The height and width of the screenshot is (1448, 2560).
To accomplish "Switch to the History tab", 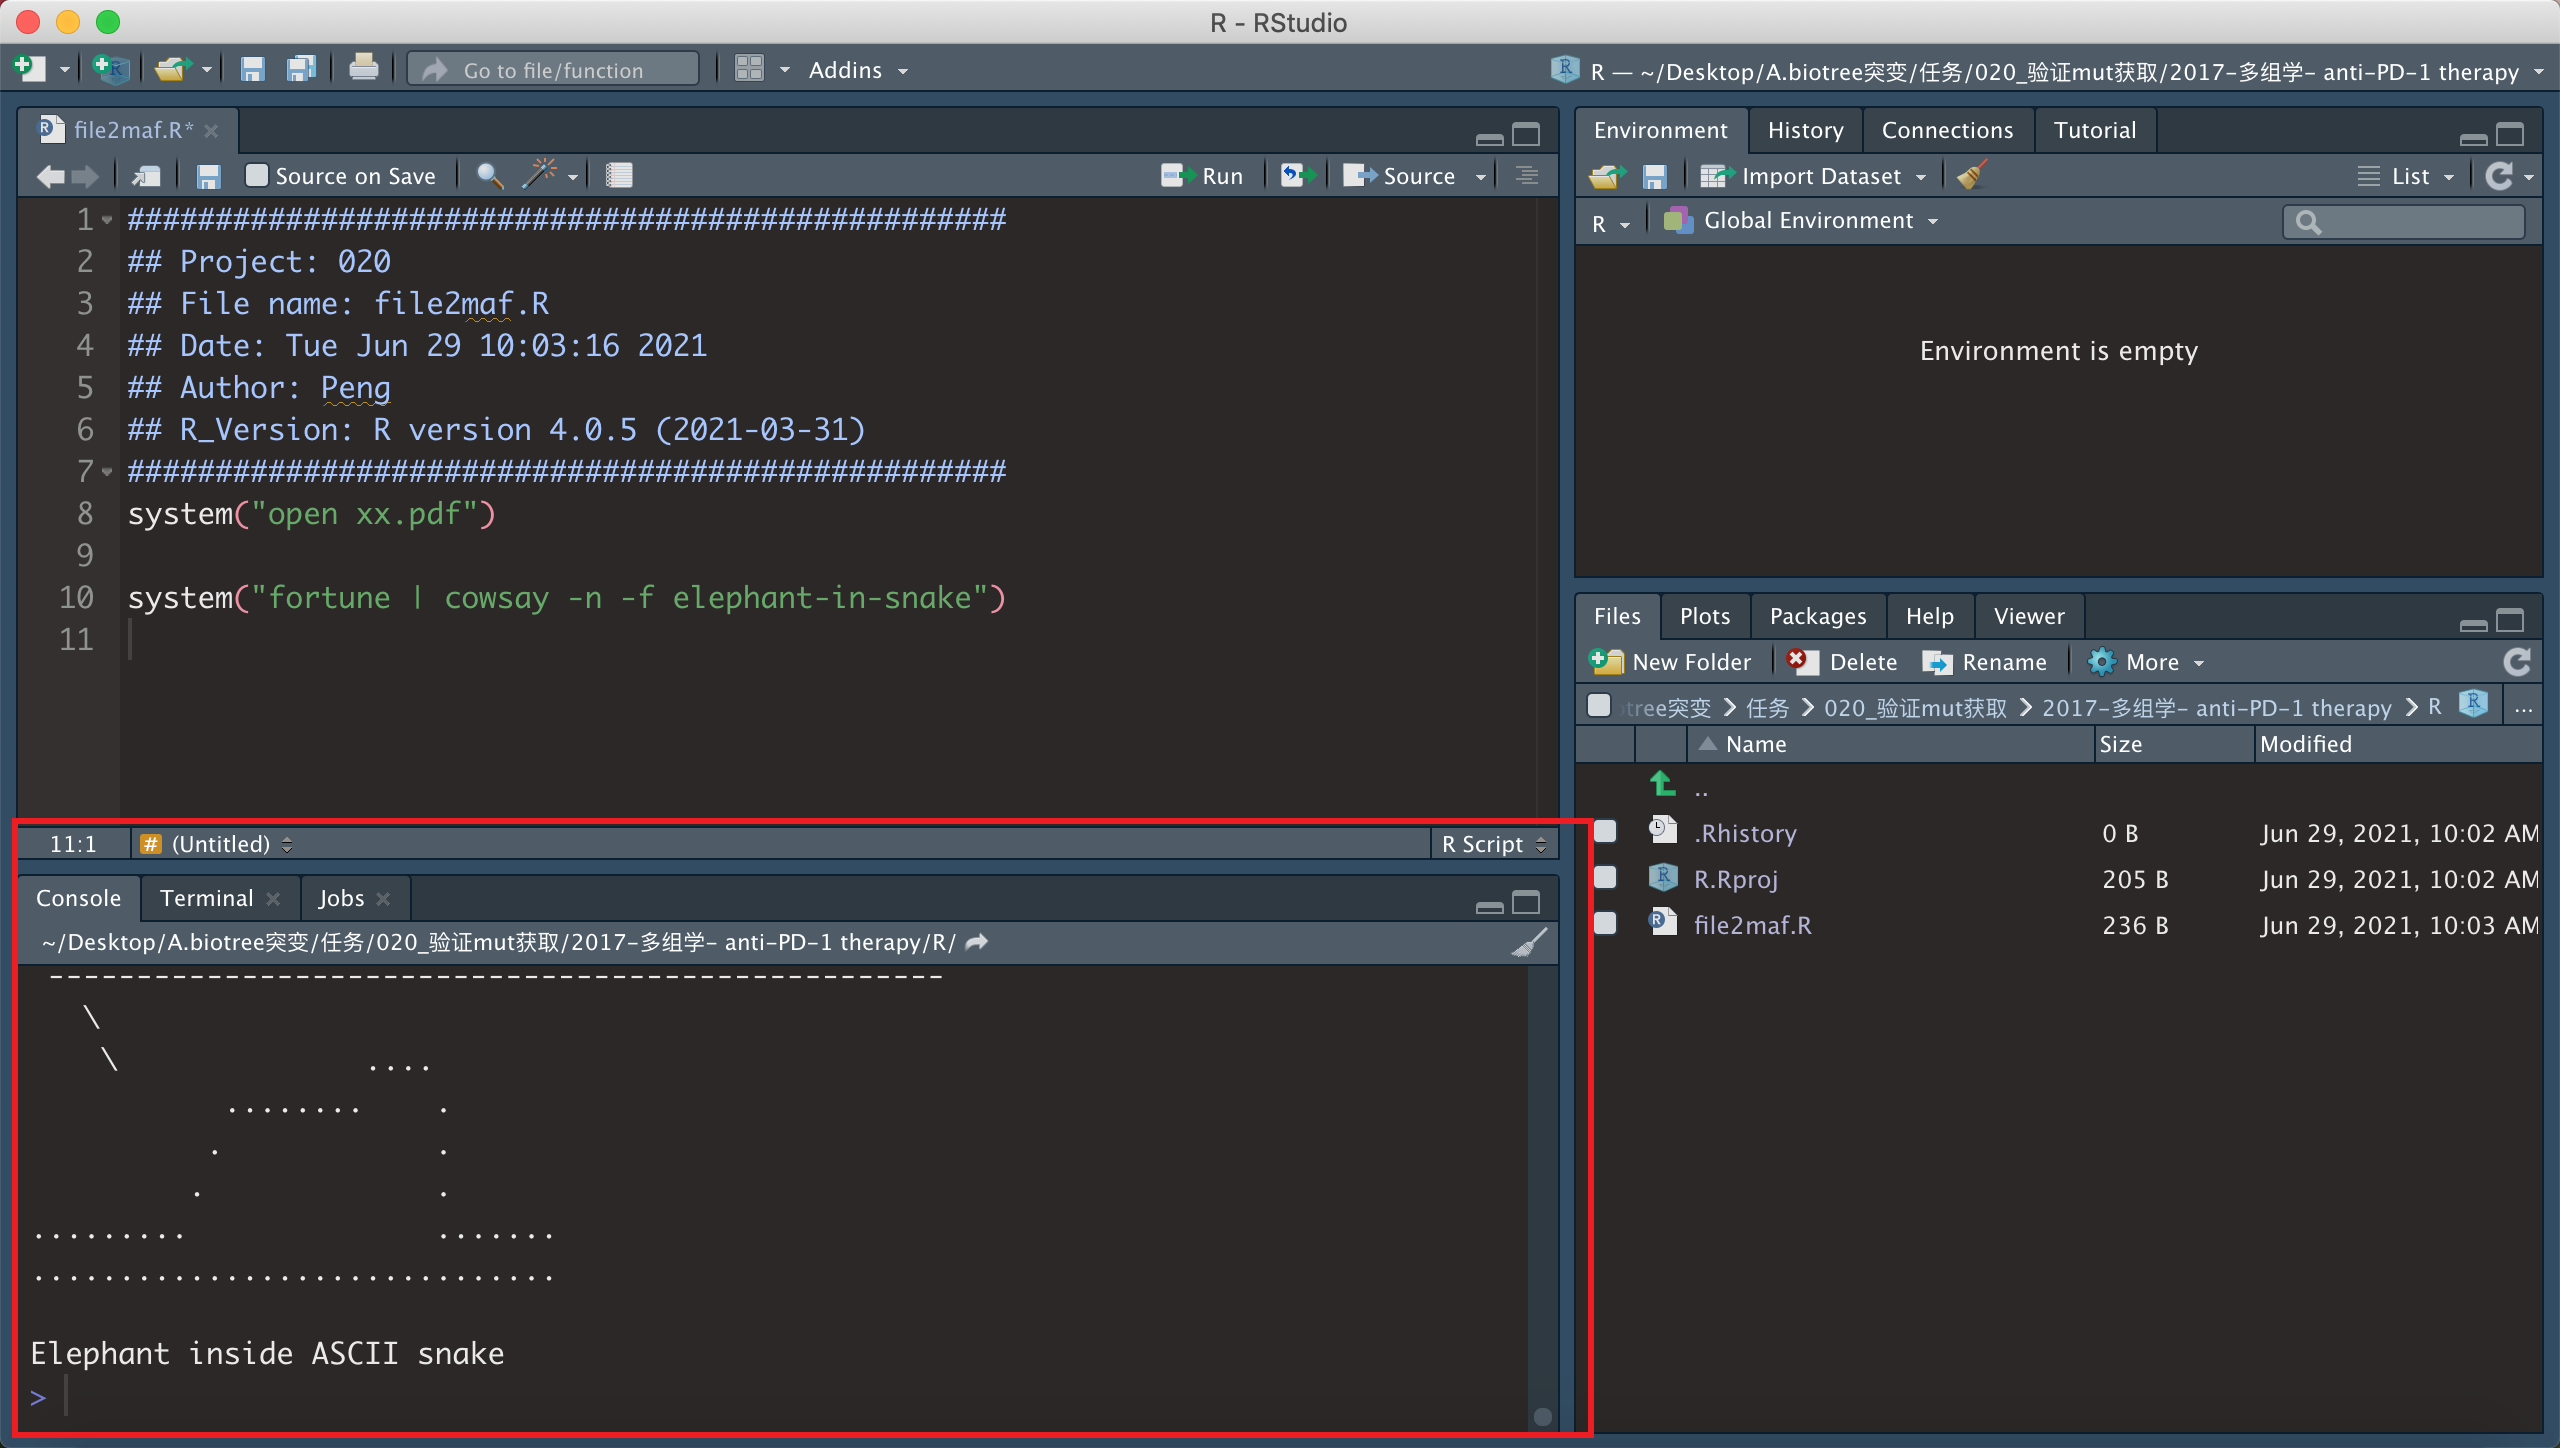I will [1805, 130].
